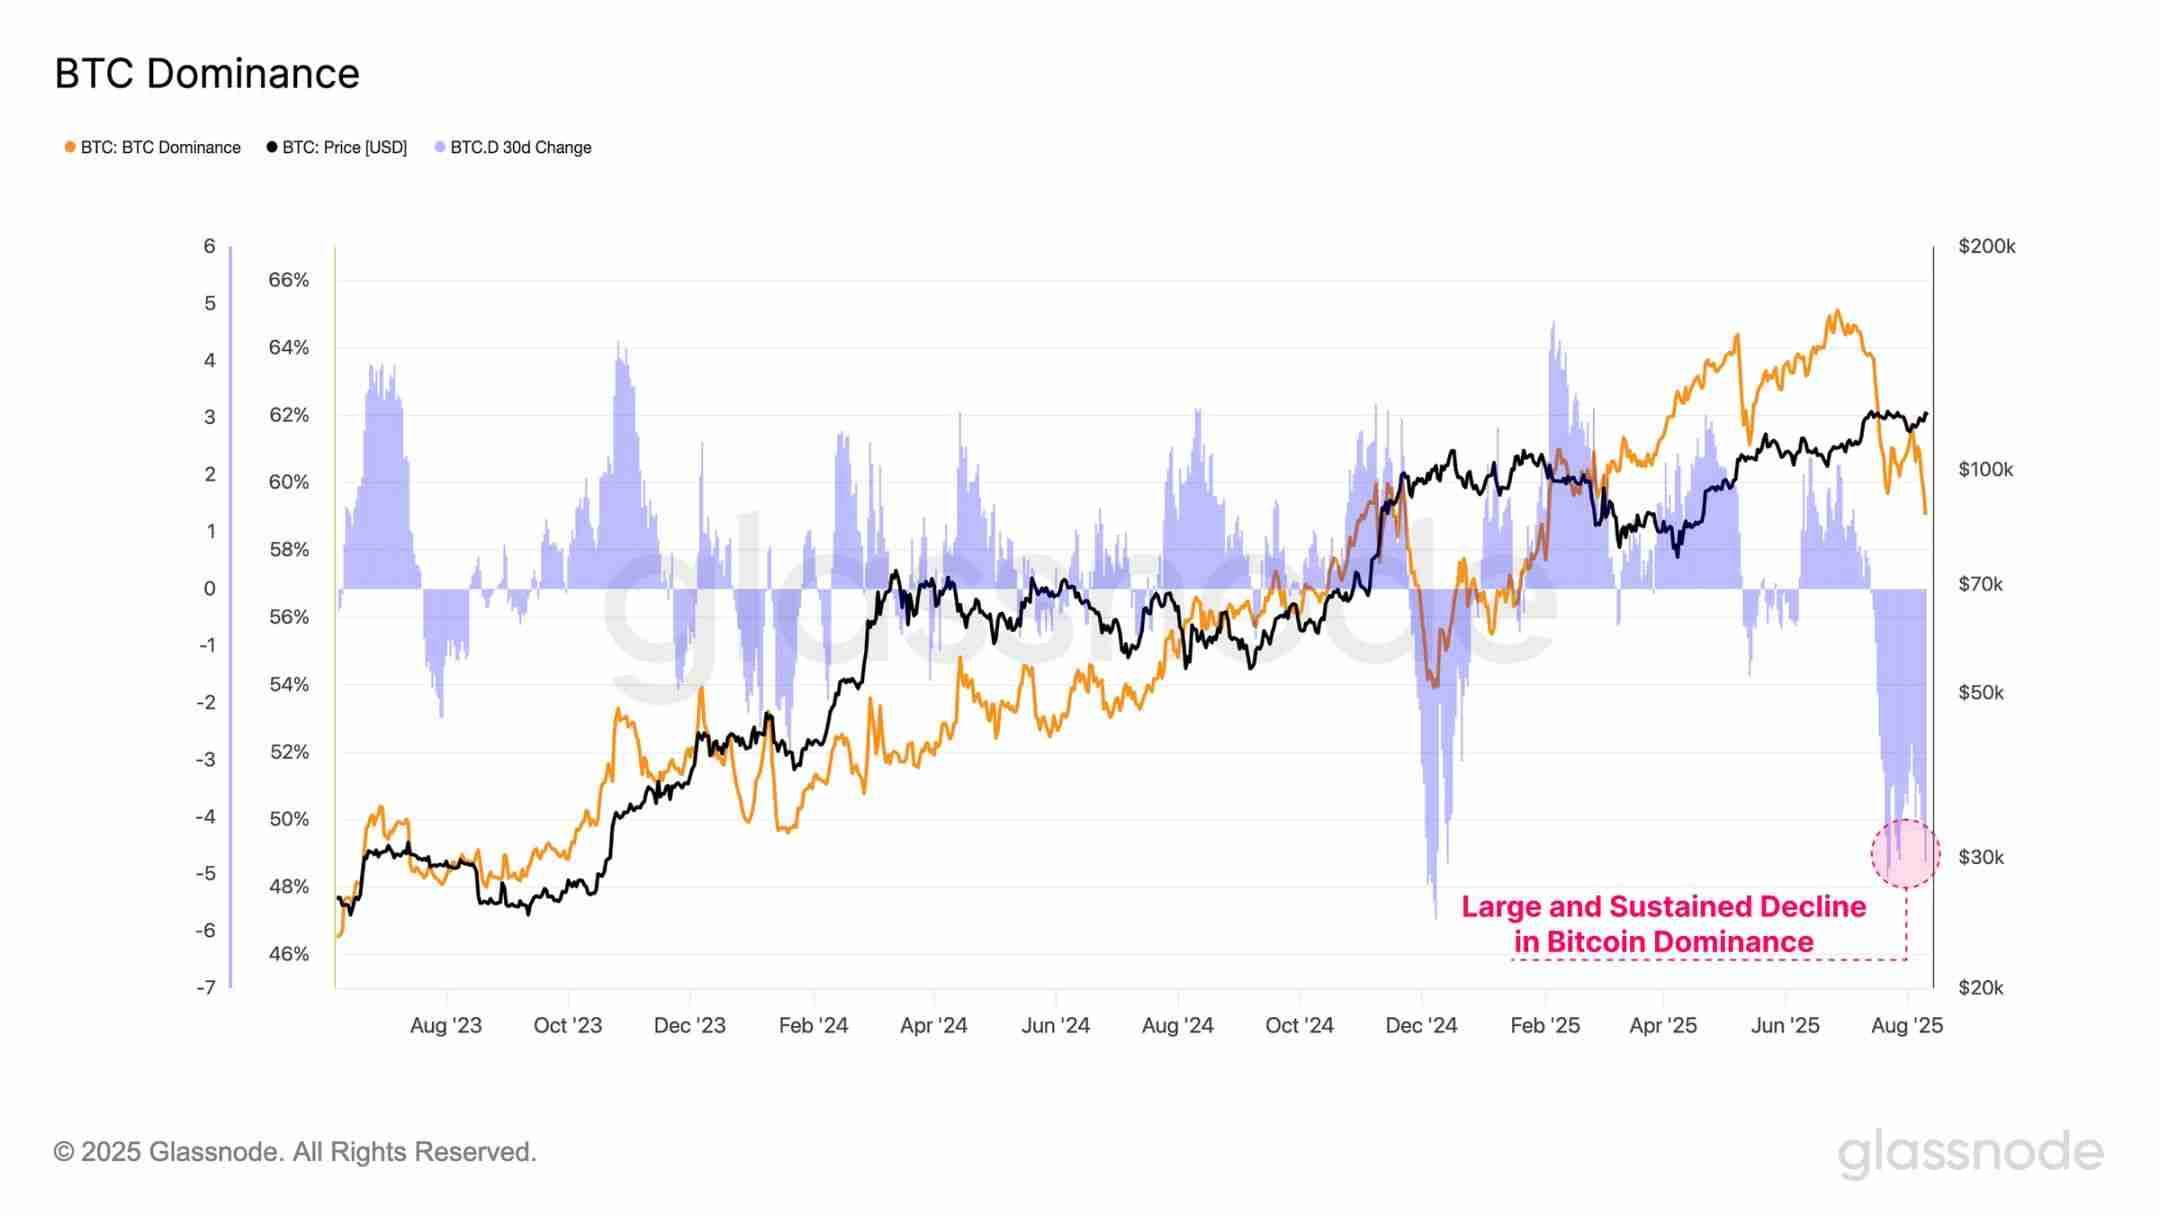2160x1215 pixels.
Task: Click the "BTC Dominance" chart title
Action: 207,74
